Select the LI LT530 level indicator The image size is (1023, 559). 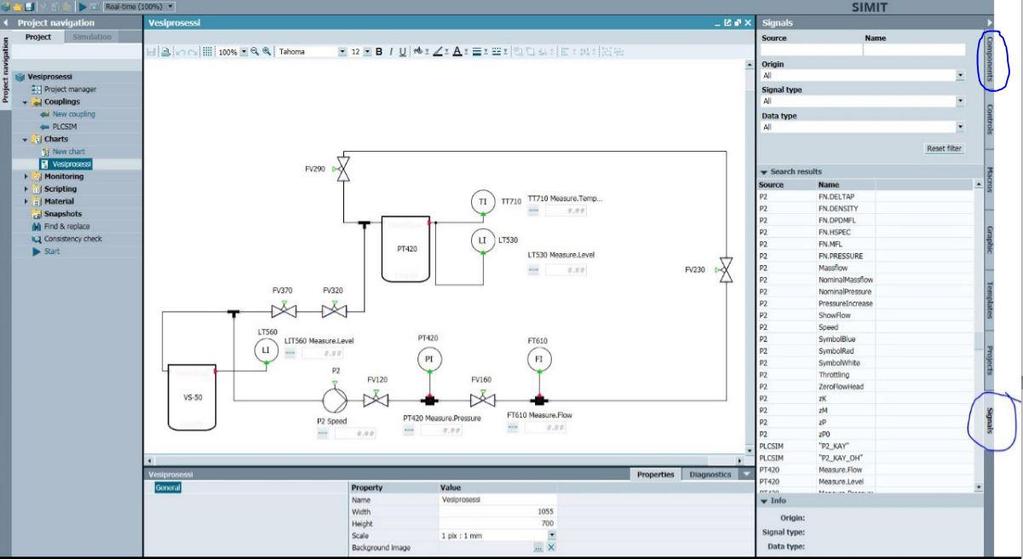click(483, 241)
